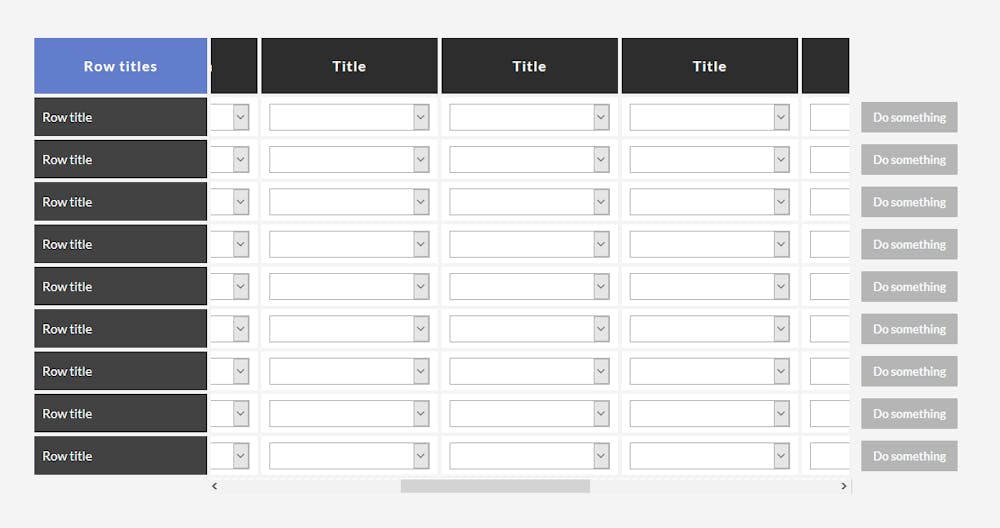Click the rightmost fully visible "Title" column header
This screenshot has width=1000, height=528.
click(x=709, y=66)
